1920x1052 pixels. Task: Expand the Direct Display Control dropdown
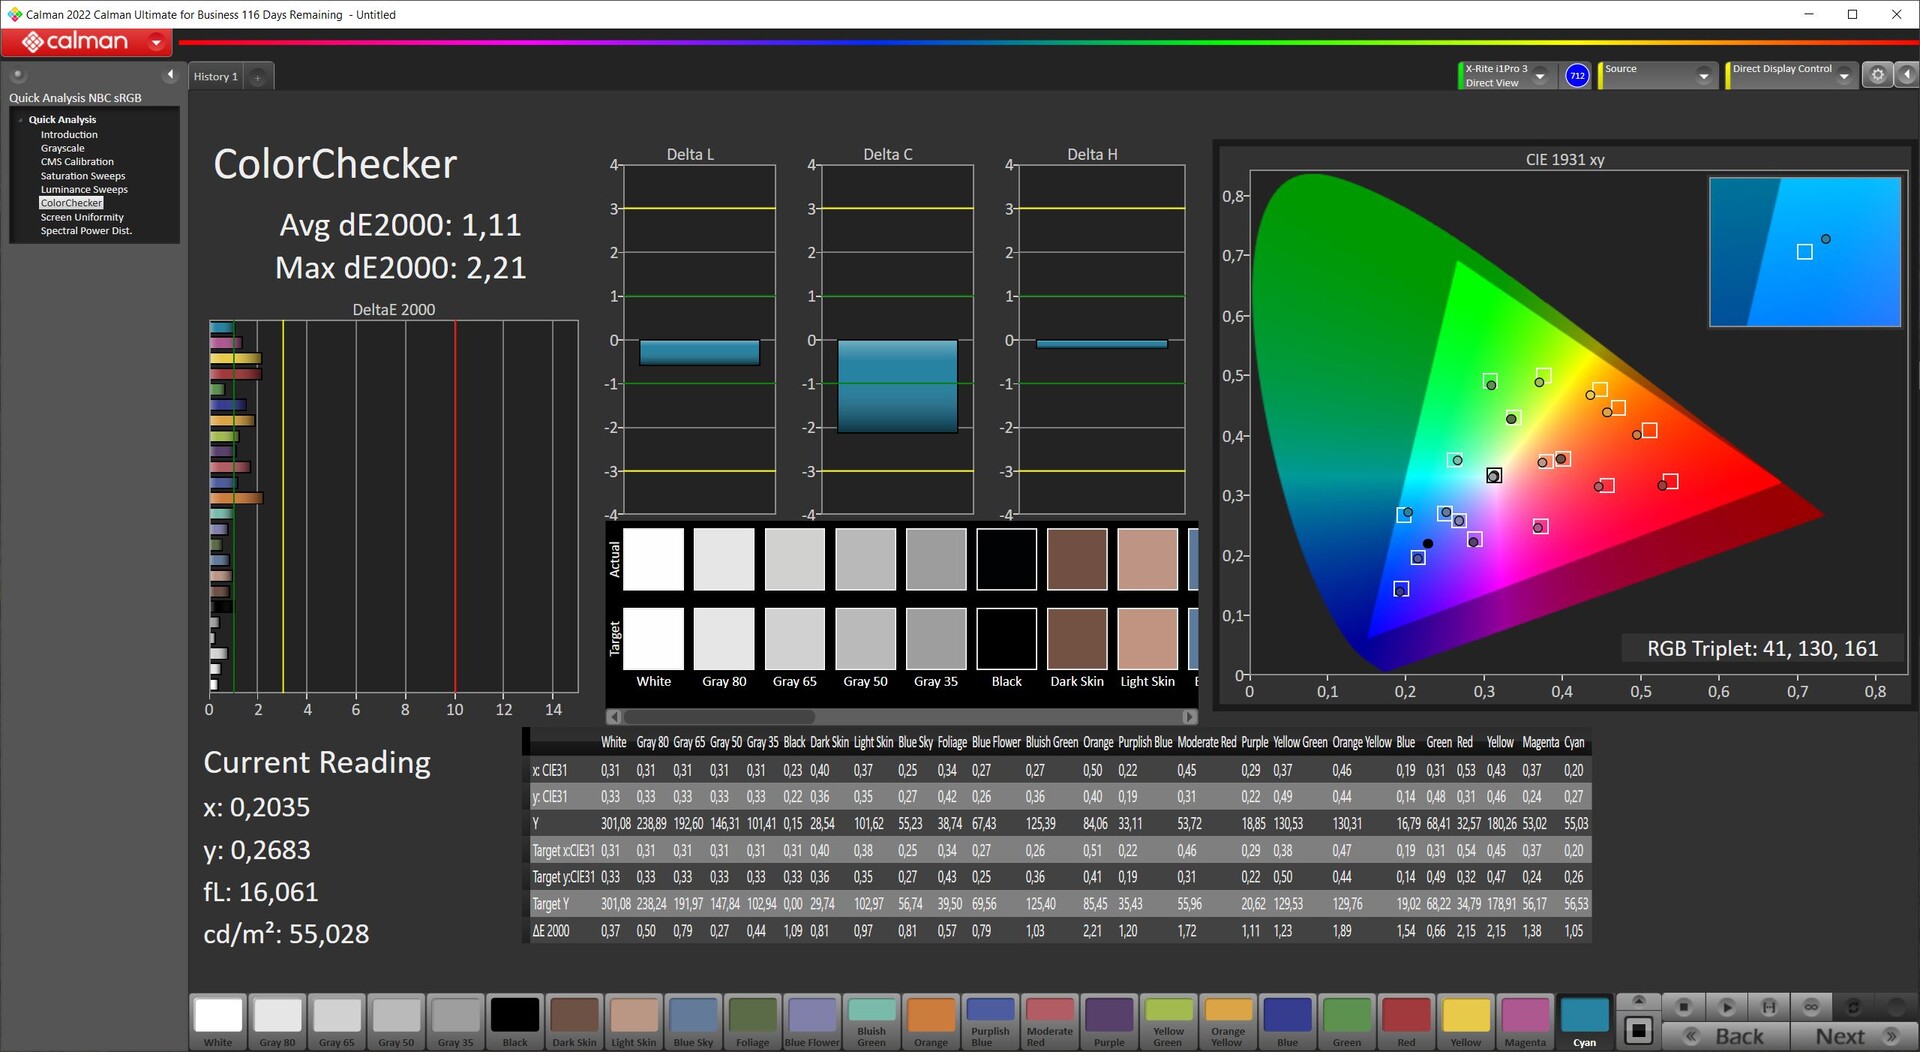point(1844,76)
